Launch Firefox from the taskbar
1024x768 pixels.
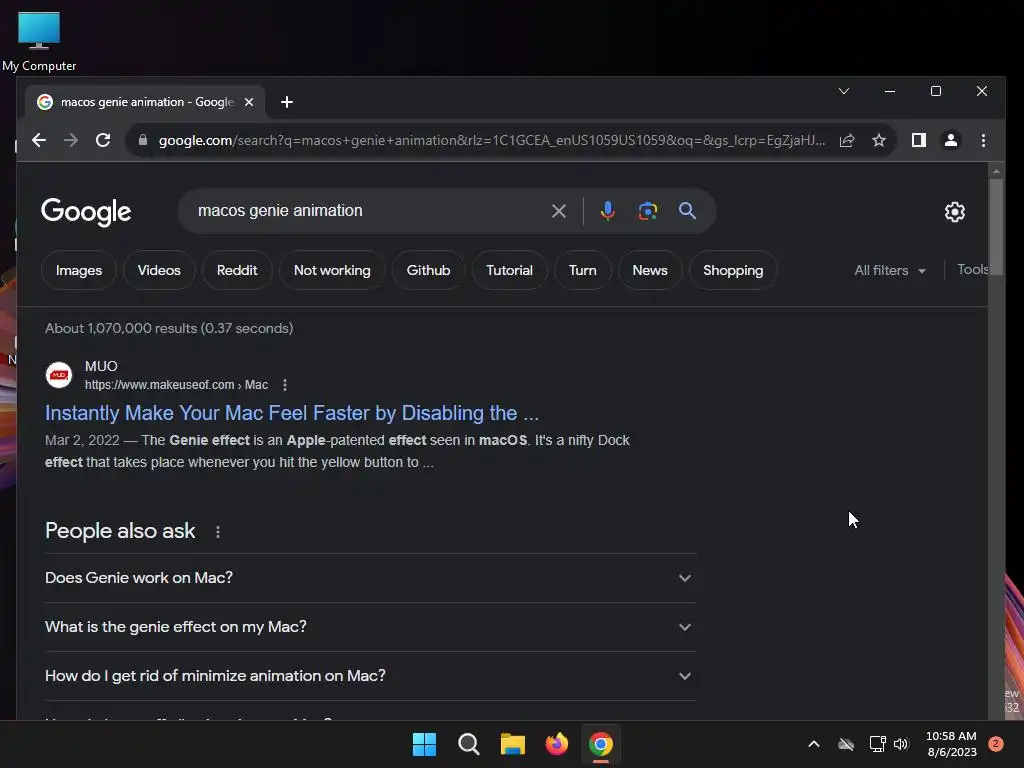click(556, 744)
